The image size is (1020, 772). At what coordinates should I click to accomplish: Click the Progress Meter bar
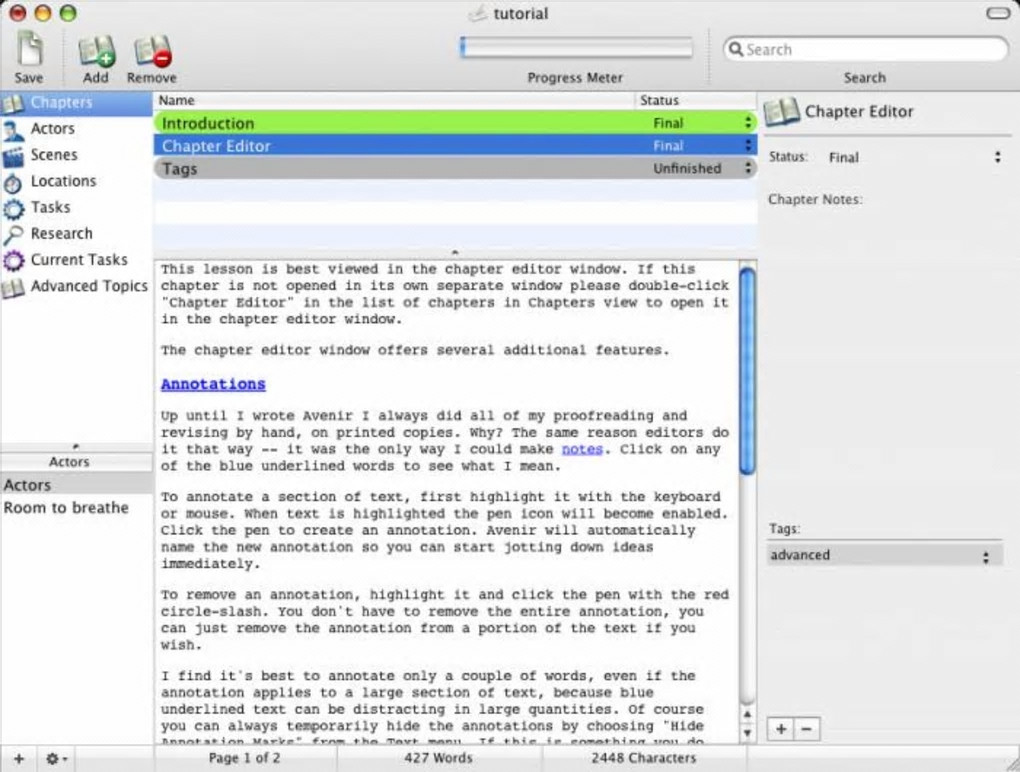(x=576, y=47)
